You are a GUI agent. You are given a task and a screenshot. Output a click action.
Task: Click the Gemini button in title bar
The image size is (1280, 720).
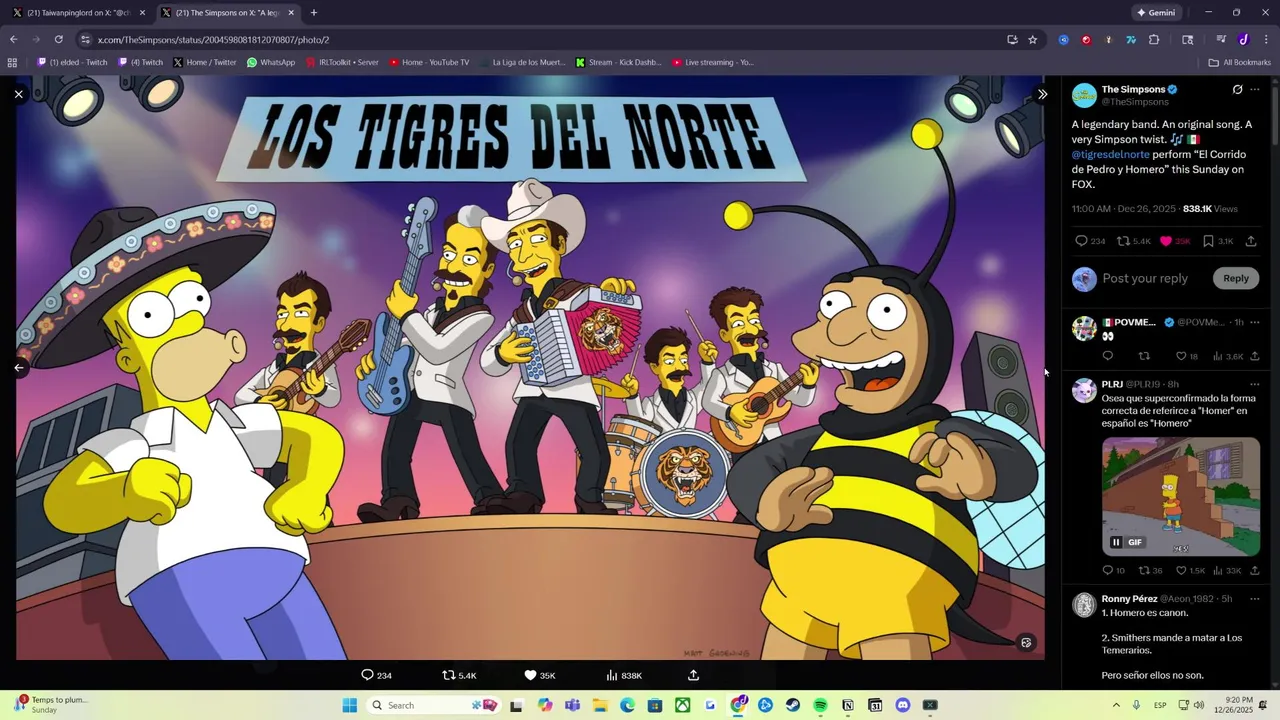tap(1156, 13)
